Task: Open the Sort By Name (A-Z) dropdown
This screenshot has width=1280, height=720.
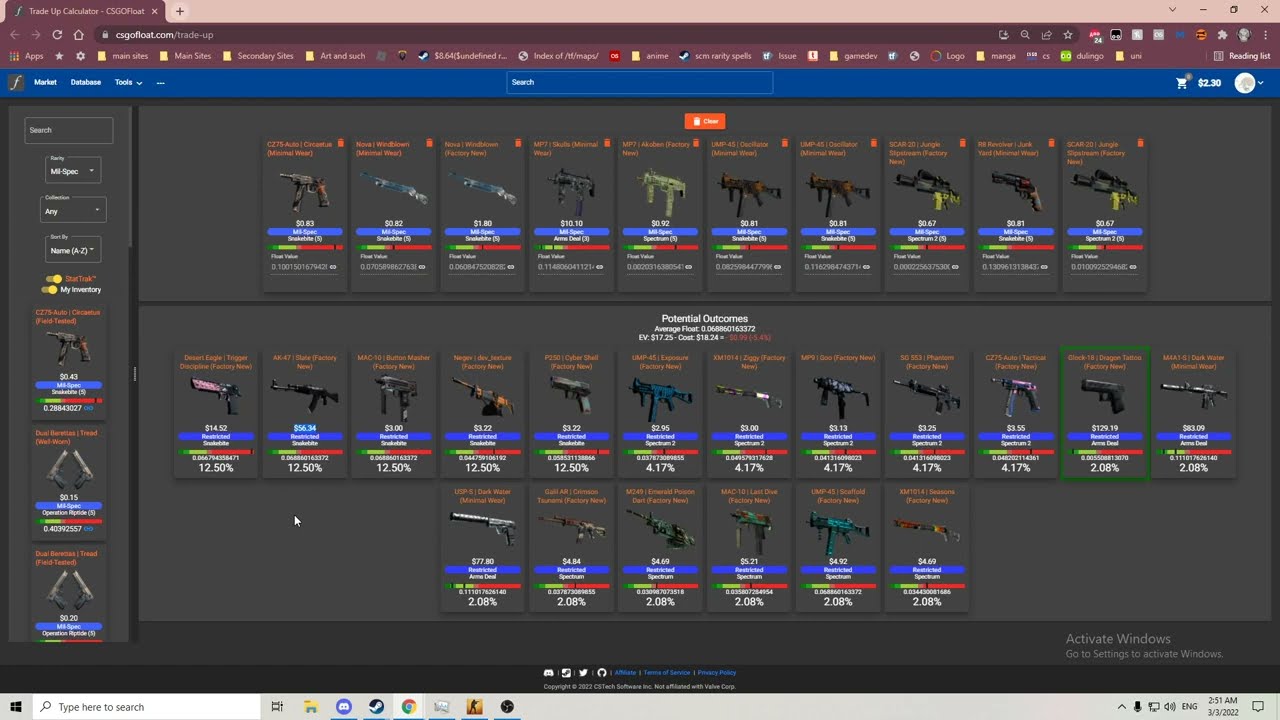Action: 72,249
